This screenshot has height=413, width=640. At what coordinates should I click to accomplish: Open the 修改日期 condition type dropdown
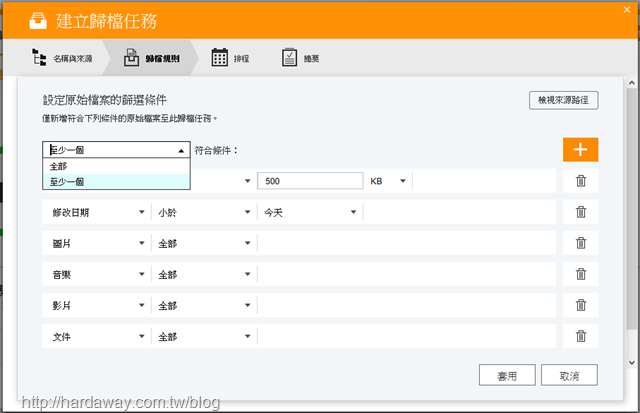pyautogui.click(x=97, y=212)
